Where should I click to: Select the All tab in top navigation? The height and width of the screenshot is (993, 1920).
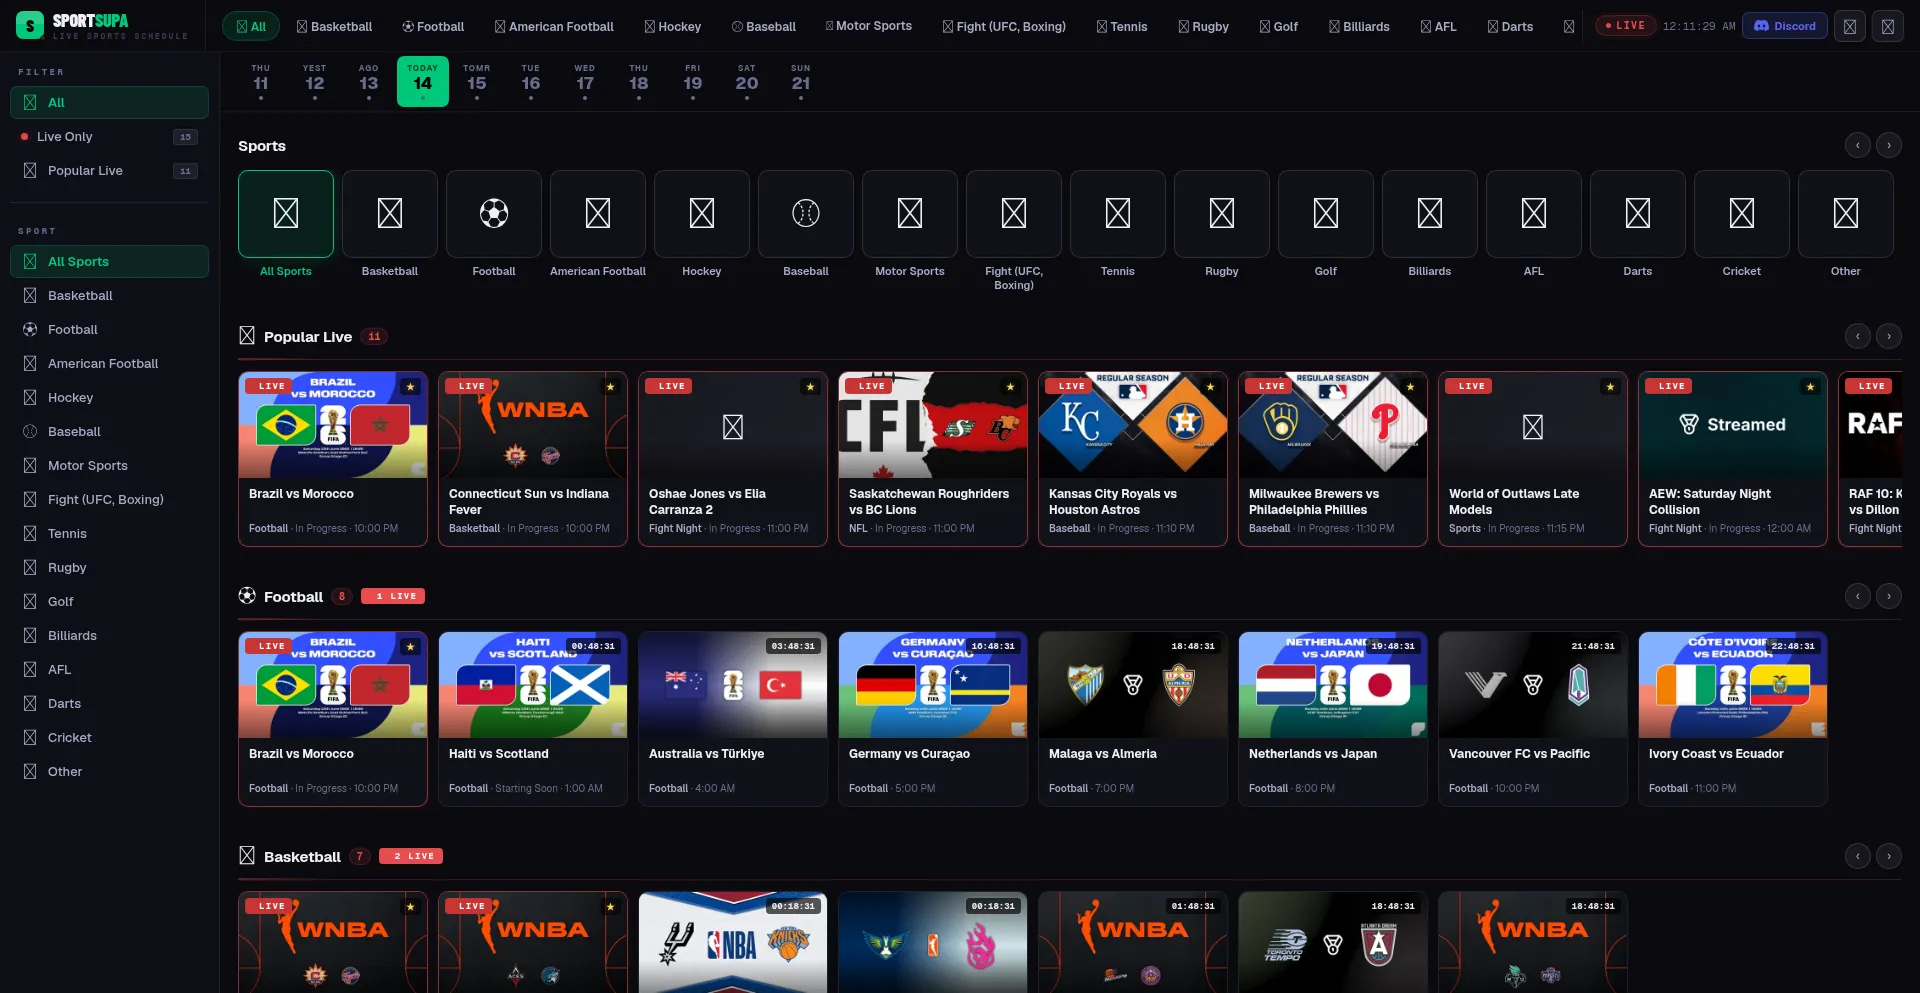(x=251, y=27)
